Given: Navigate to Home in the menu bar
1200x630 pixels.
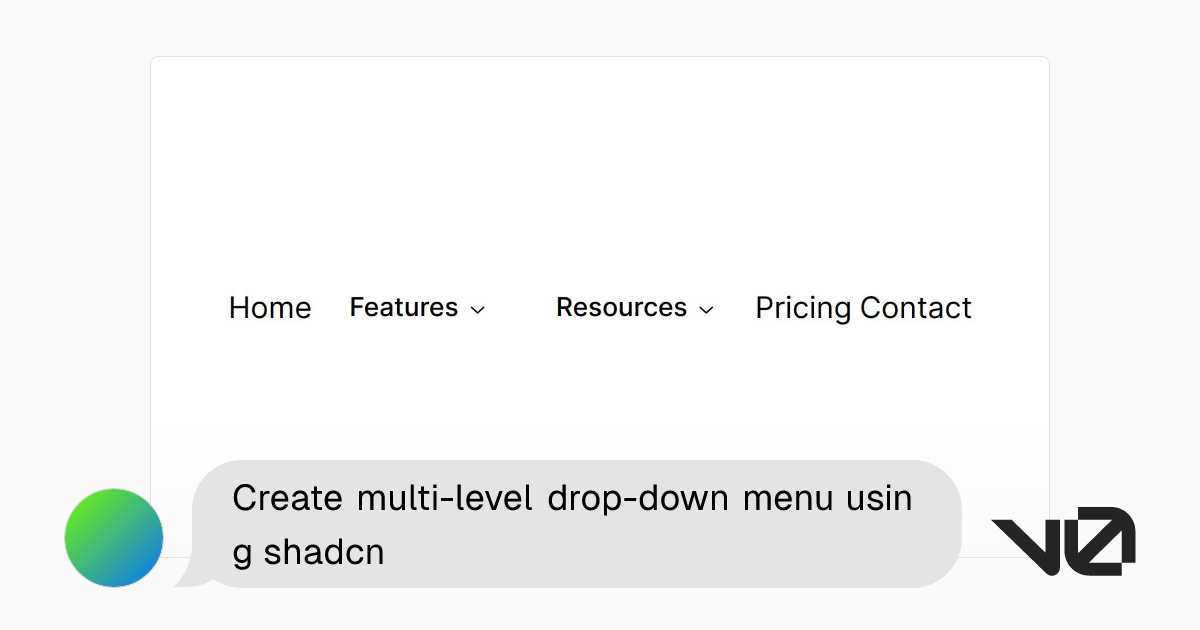Looking at the screenshot, I should (x=270, y=308).
